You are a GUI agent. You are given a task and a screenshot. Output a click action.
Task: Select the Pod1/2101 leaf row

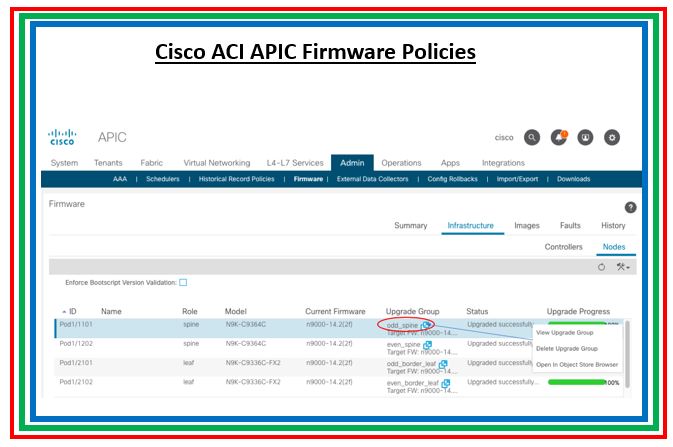click(x=200, y=363)
